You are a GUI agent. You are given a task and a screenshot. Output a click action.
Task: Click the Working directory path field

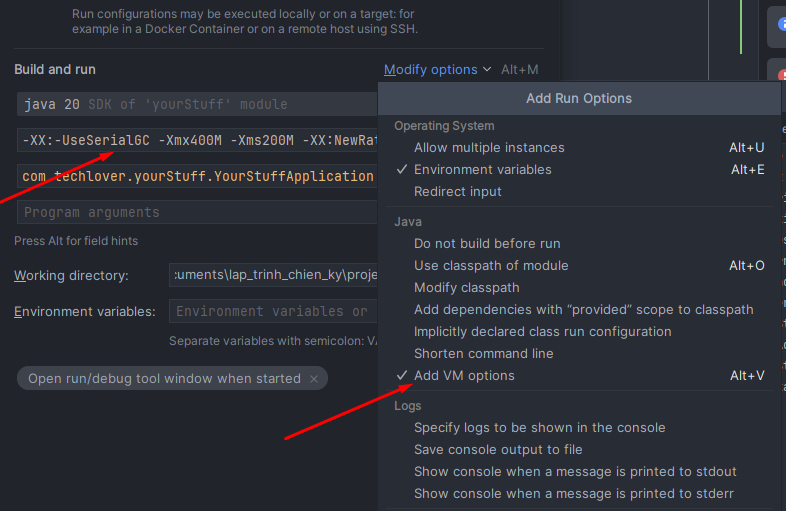(273, 275)
